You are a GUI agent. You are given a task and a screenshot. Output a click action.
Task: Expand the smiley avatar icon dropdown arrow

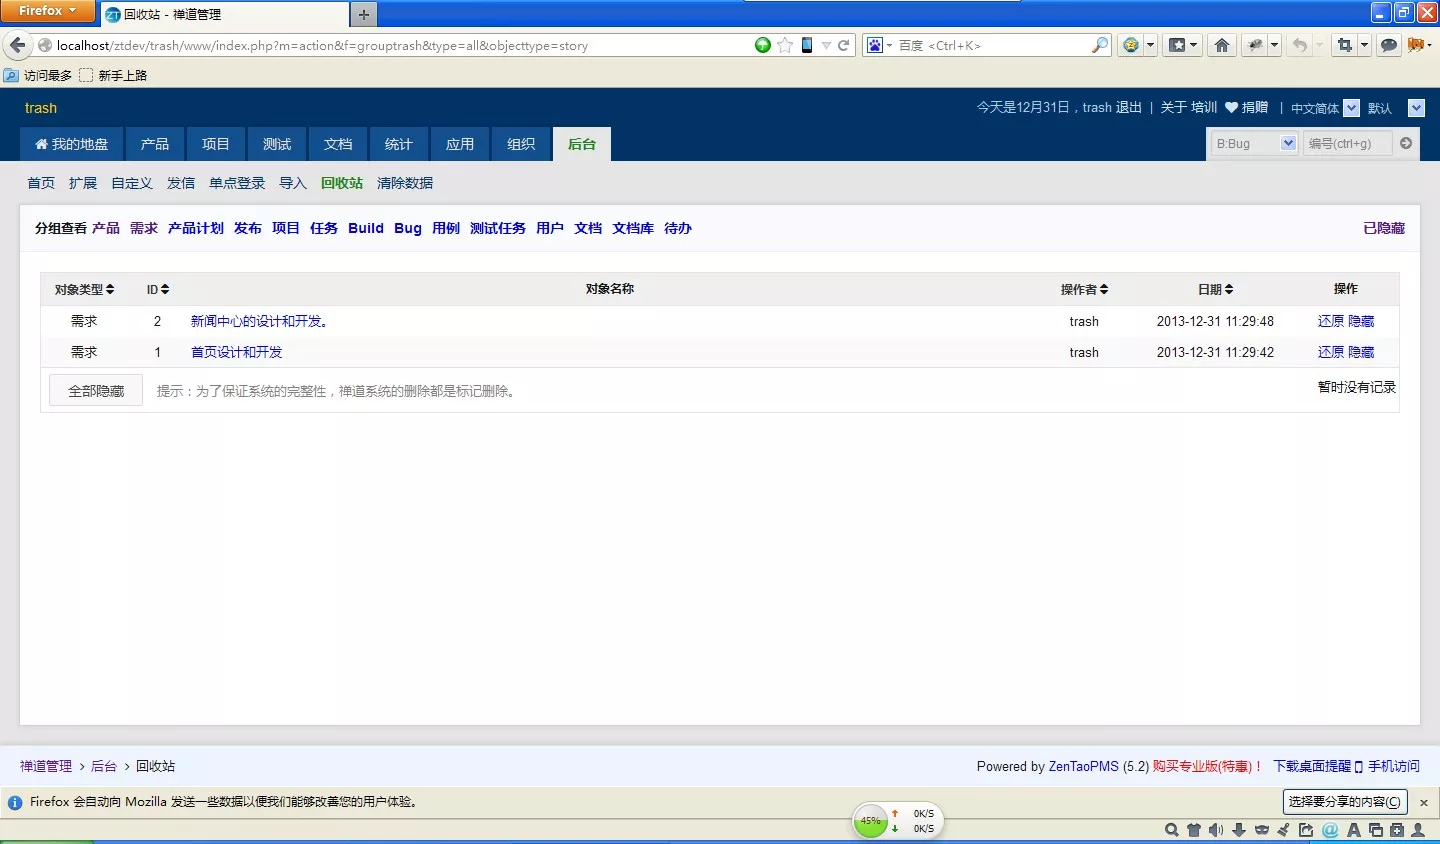coord(1150,45)
